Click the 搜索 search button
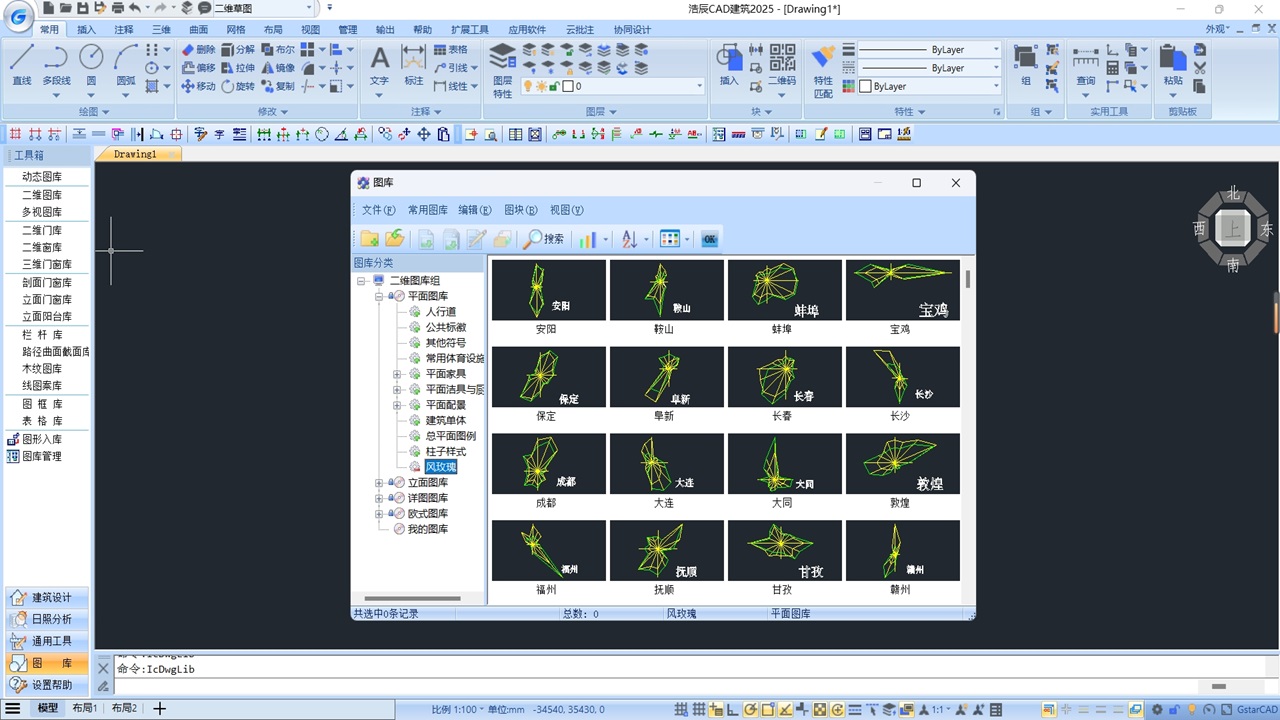Image resolution: width=1280 pixels, height=720 pixels. pos(544,239)
